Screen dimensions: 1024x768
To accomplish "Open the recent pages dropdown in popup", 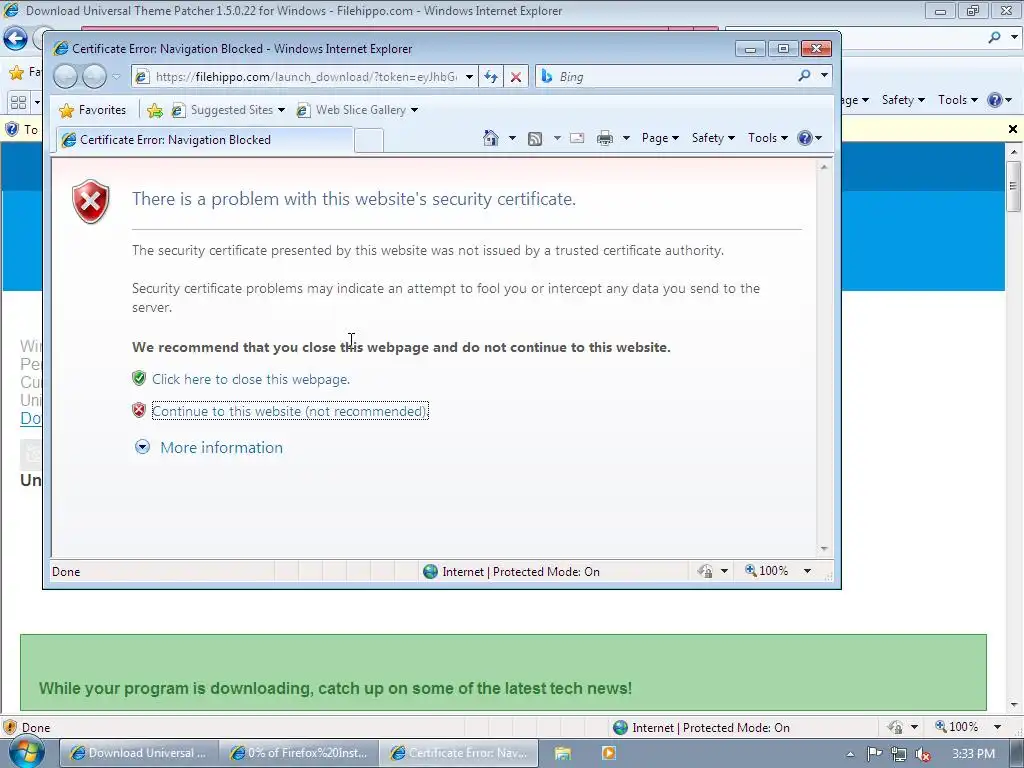I will [116, 77].
